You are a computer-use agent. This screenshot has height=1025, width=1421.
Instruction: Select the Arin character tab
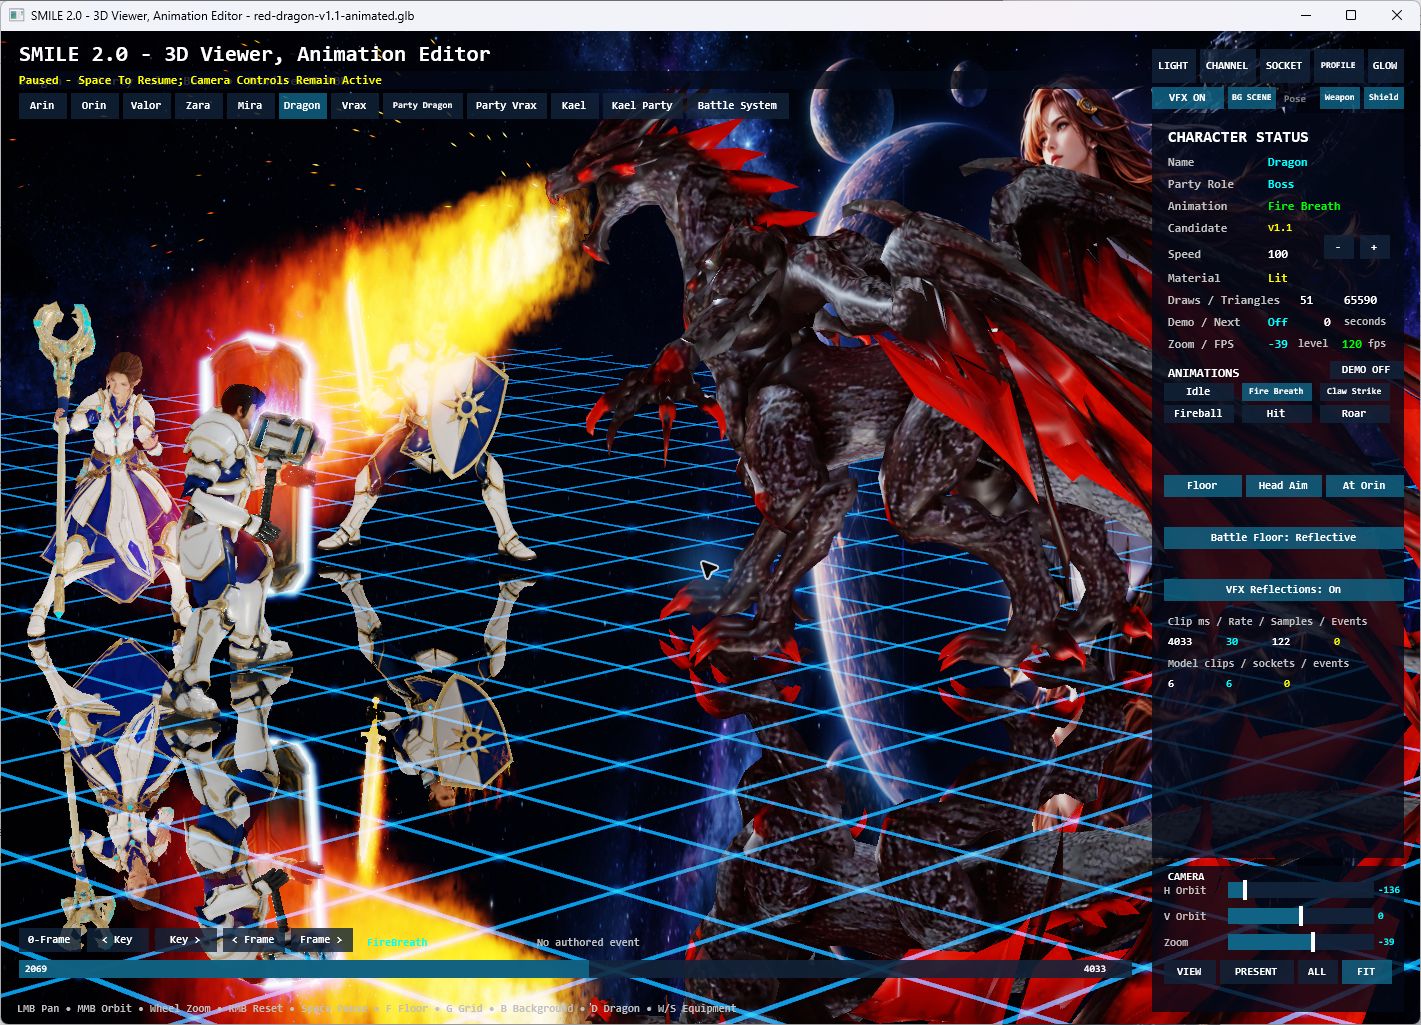tap(42, 105)
